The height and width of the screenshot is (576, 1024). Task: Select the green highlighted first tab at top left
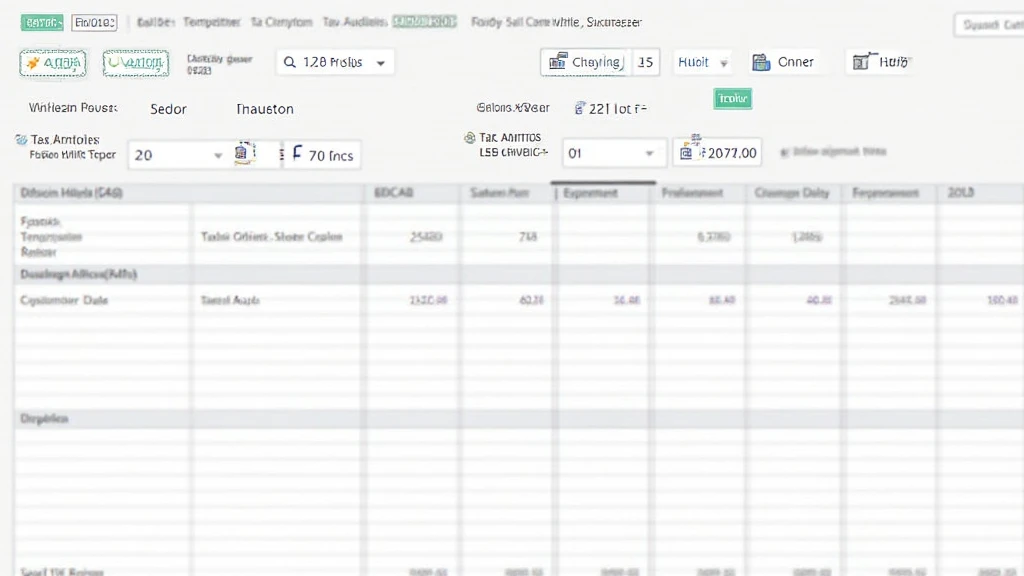coord(42,22)
